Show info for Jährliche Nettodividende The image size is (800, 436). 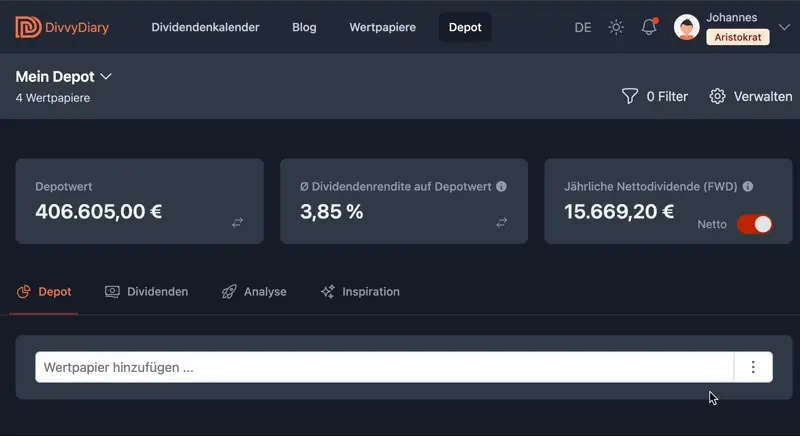pos(748,186)
